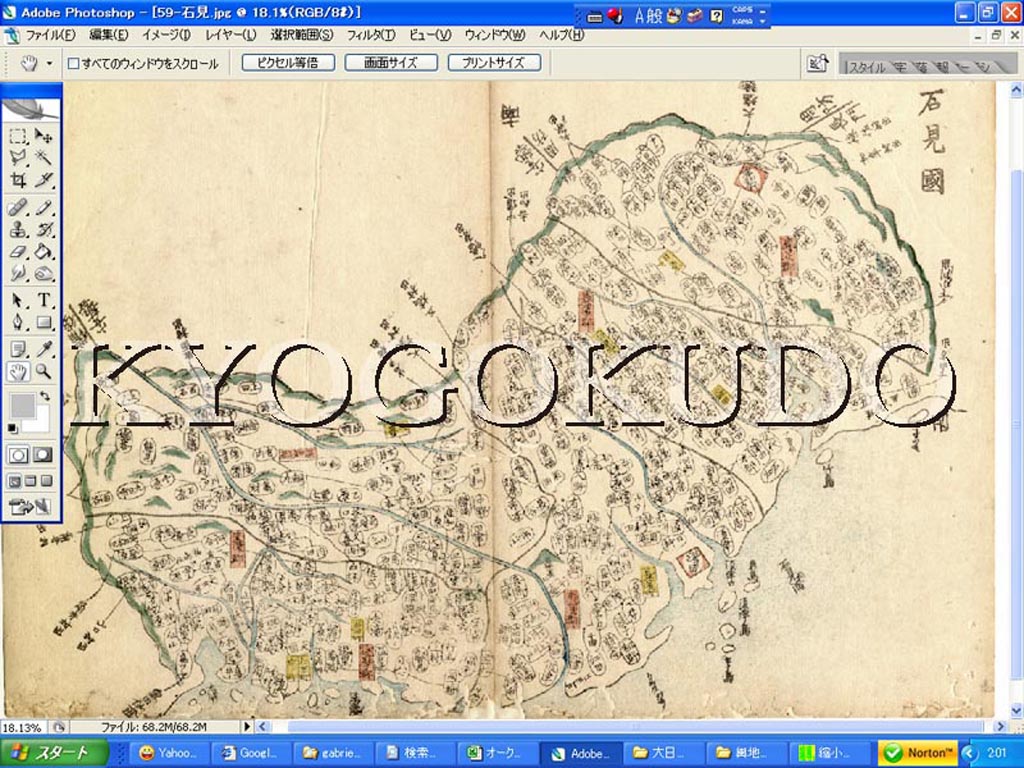Select the Pencil tool in the toolbox
The height and width of the screenshot is (768, 1024).
point(43,208)
